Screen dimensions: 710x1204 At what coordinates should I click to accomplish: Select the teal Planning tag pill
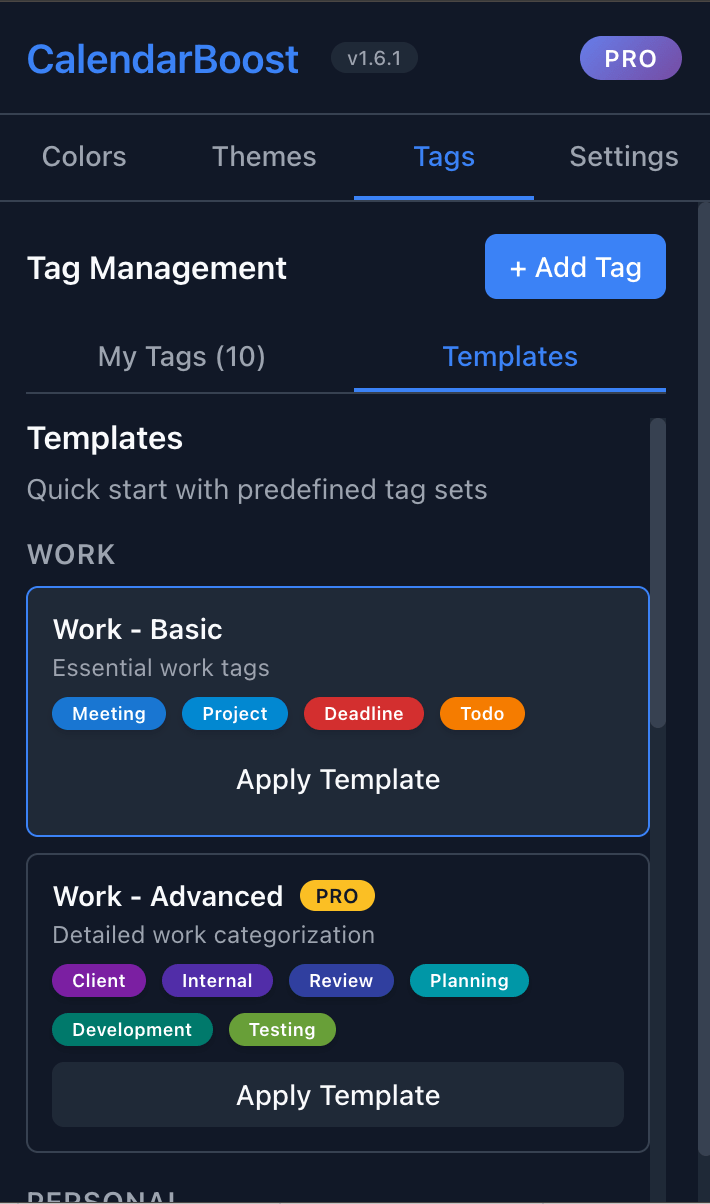[x=469, y=980]
